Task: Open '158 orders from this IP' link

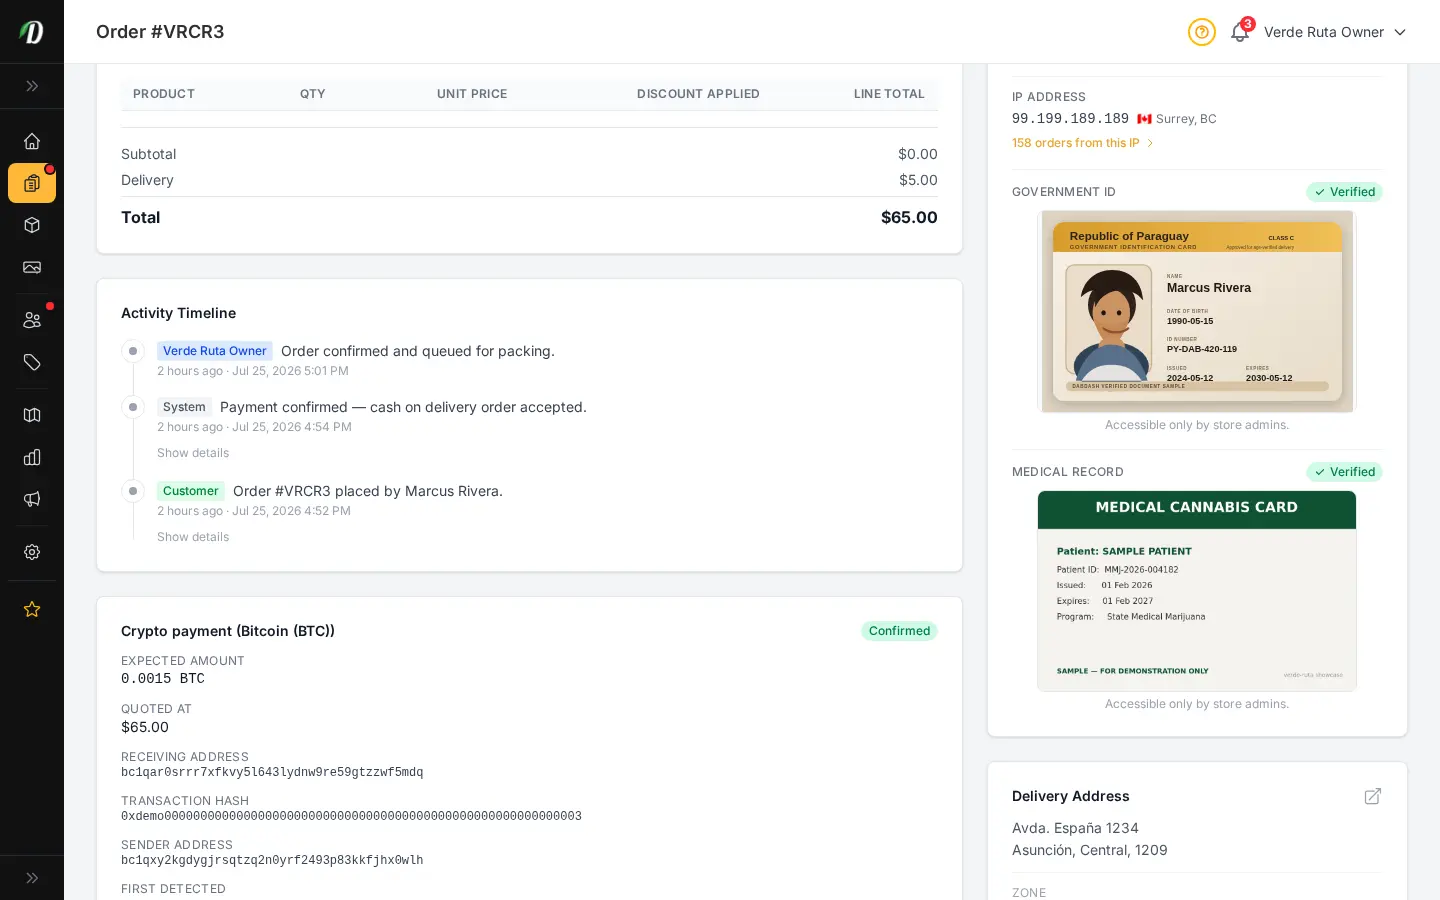Action: (x=1075, y=143)
